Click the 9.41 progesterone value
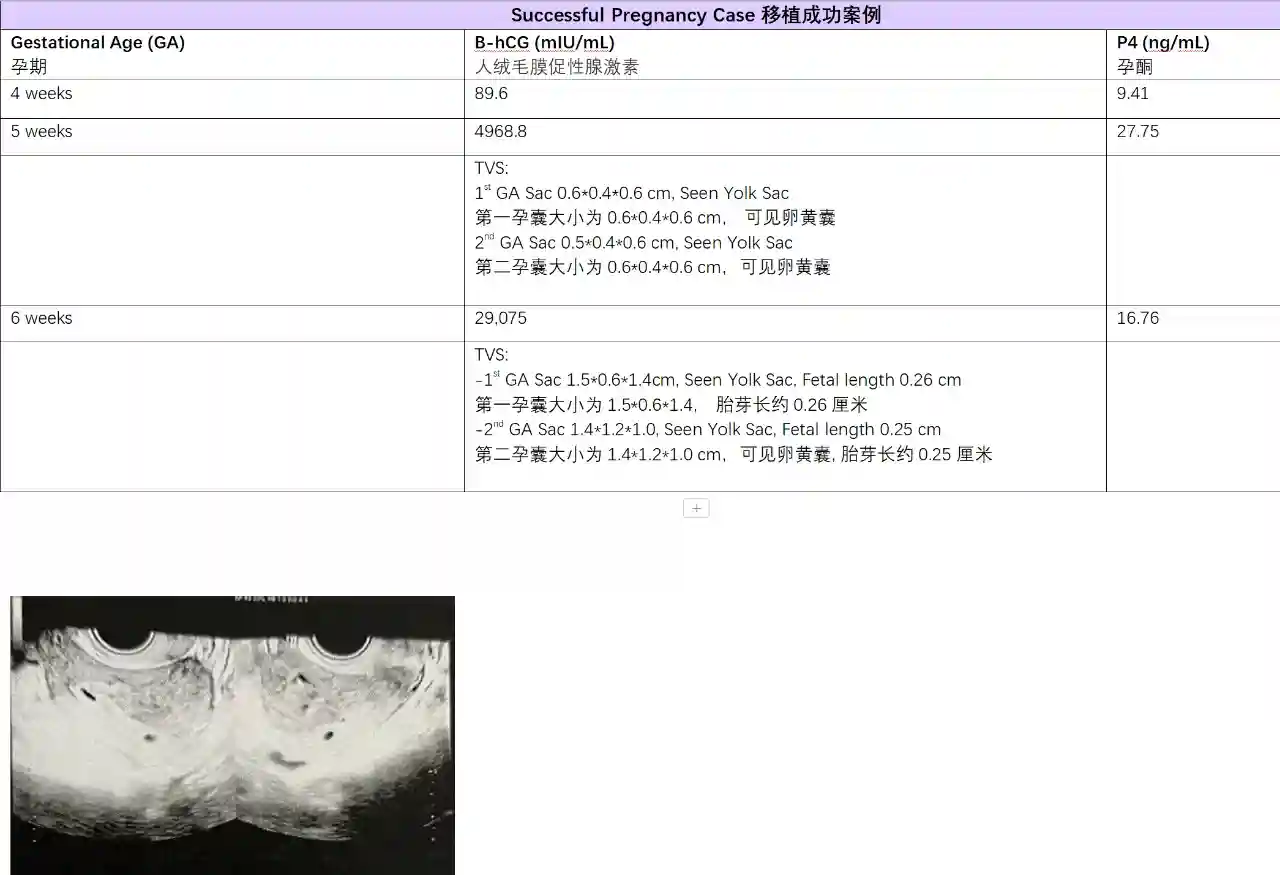Screen dimensions: 1280x875 pos(1133,94)
